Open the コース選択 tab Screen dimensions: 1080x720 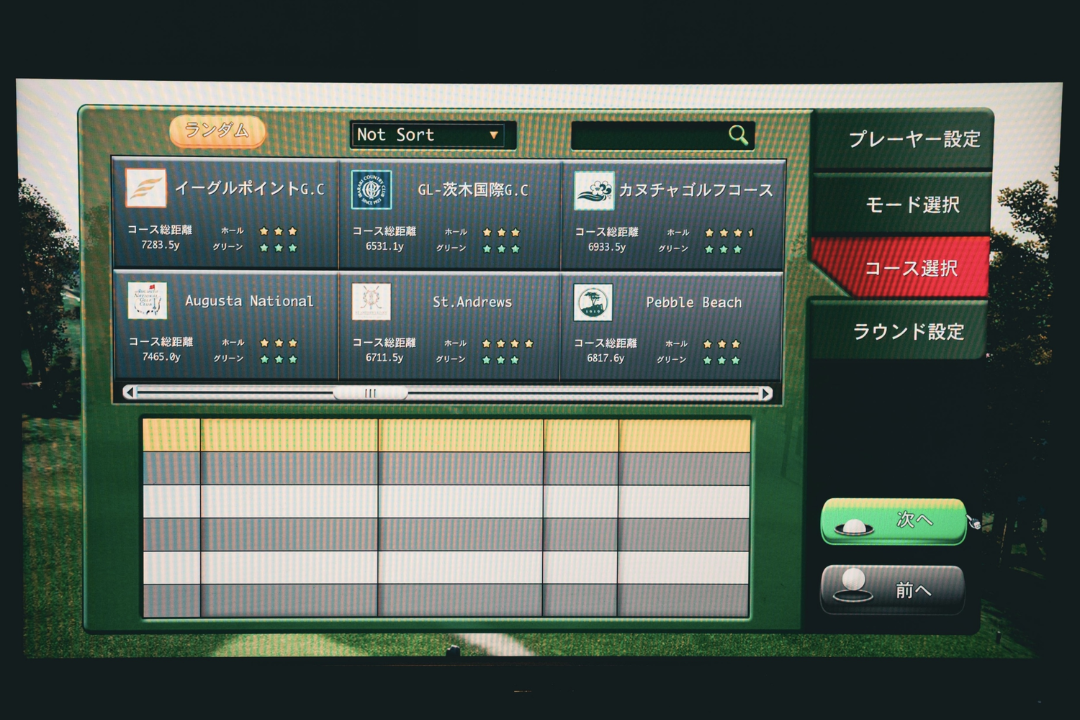[x=900, y=267]
